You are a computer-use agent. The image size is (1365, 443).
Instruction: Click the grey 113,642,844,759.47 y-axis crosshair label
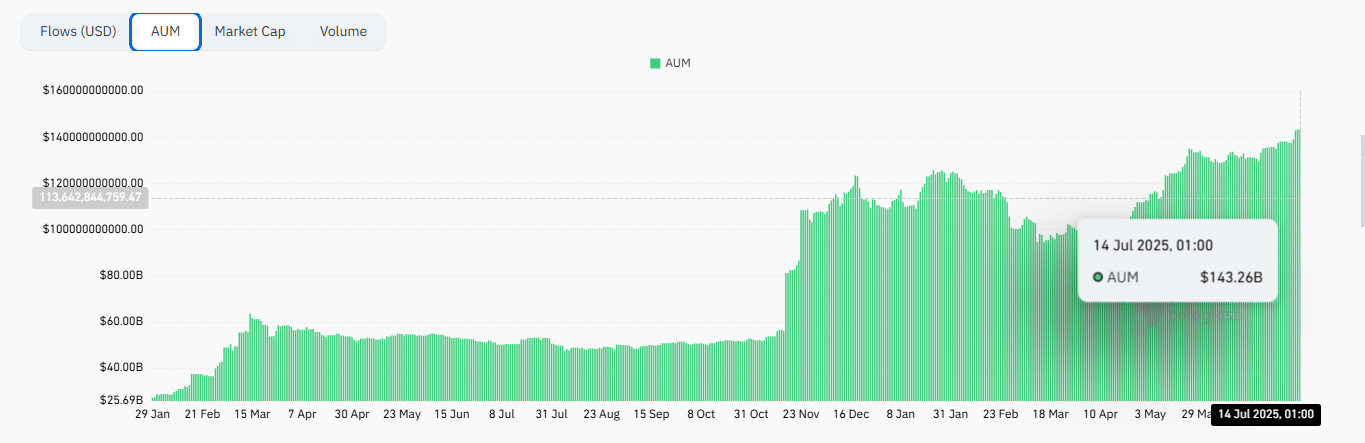click(90, 198)
